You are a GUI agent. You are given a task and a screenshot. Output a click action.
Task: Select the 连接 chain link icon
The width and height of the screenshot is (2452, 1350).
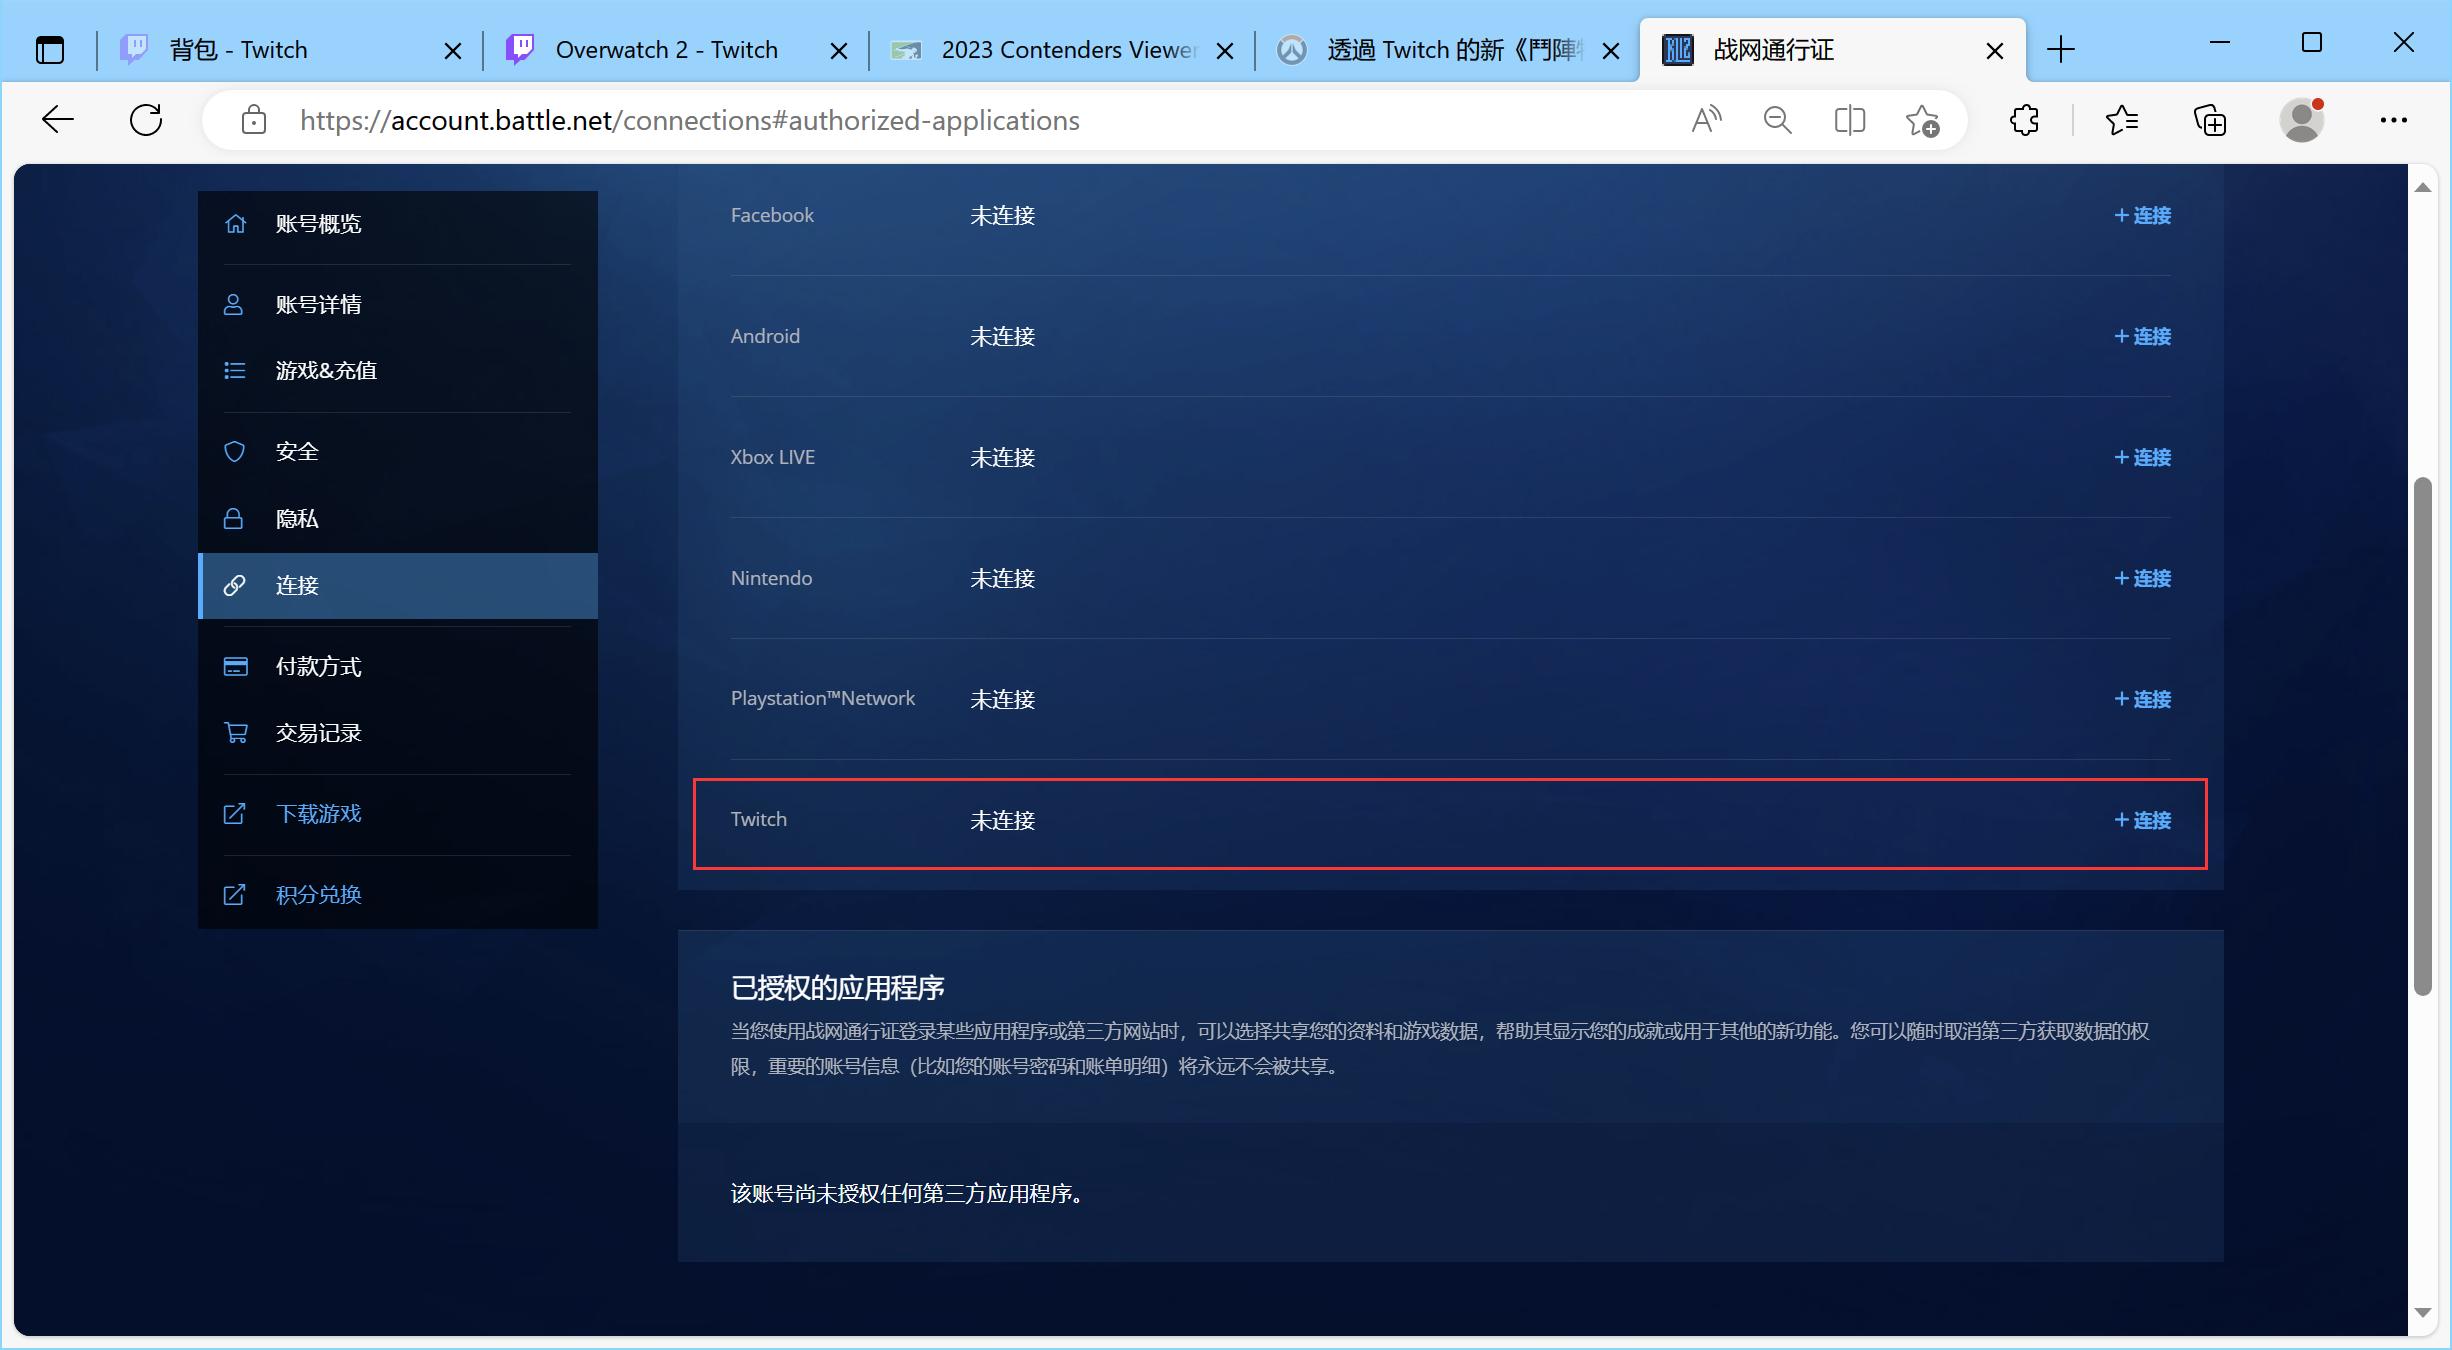click(x=235, y=585)
